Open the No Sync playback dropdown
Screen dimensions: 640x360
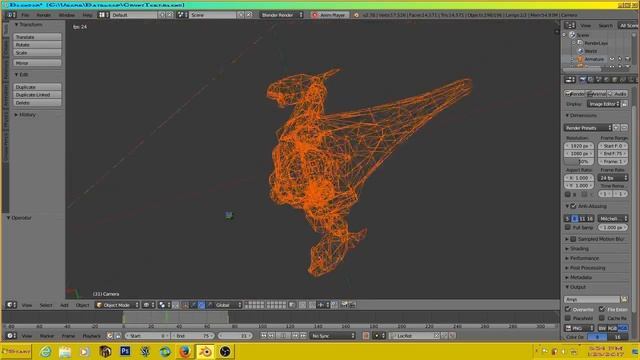tap(332, 336)
